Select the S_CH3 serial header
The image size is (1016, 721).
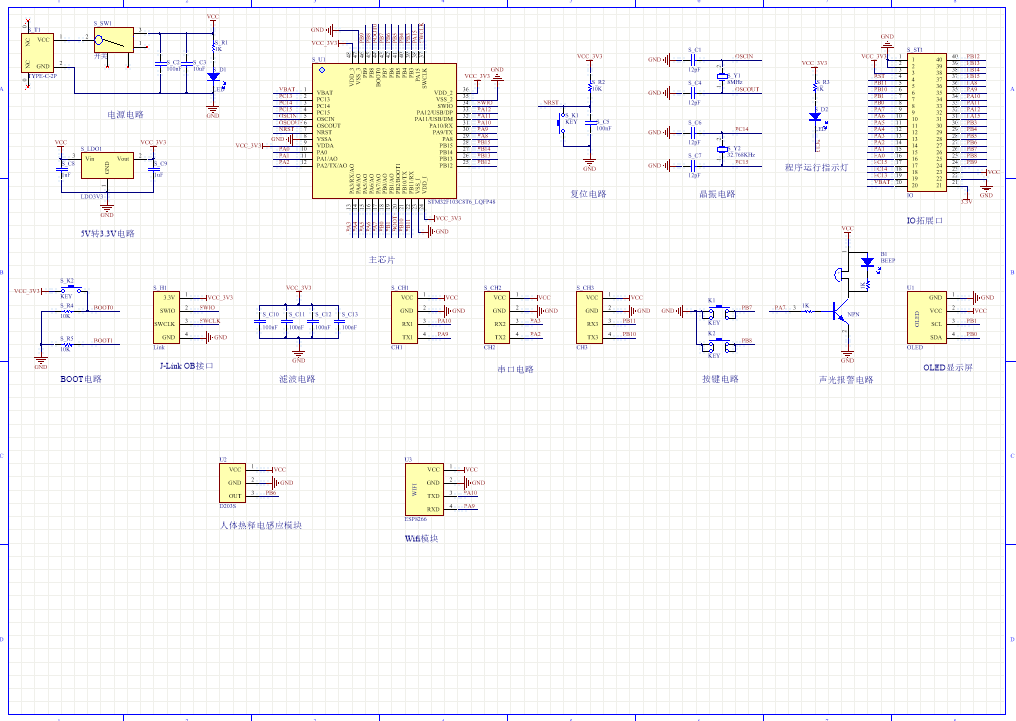(590, 317)
